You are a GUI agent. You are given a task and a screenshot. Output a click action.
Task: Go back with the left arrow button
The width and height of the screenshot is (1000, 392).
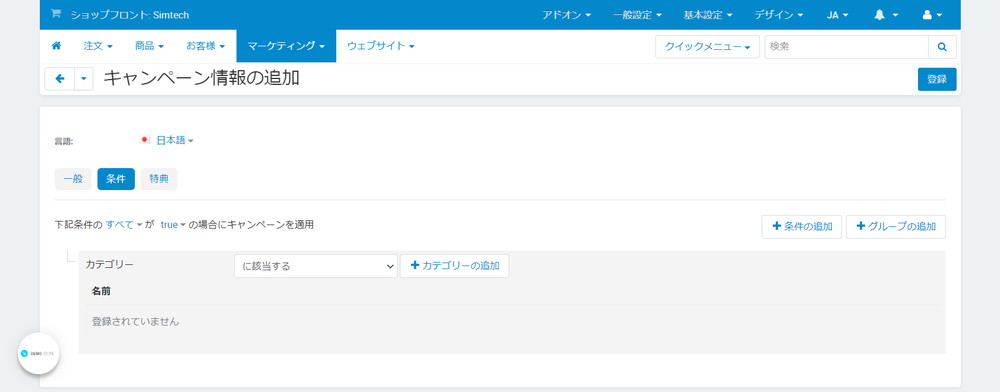pos(60,78)
